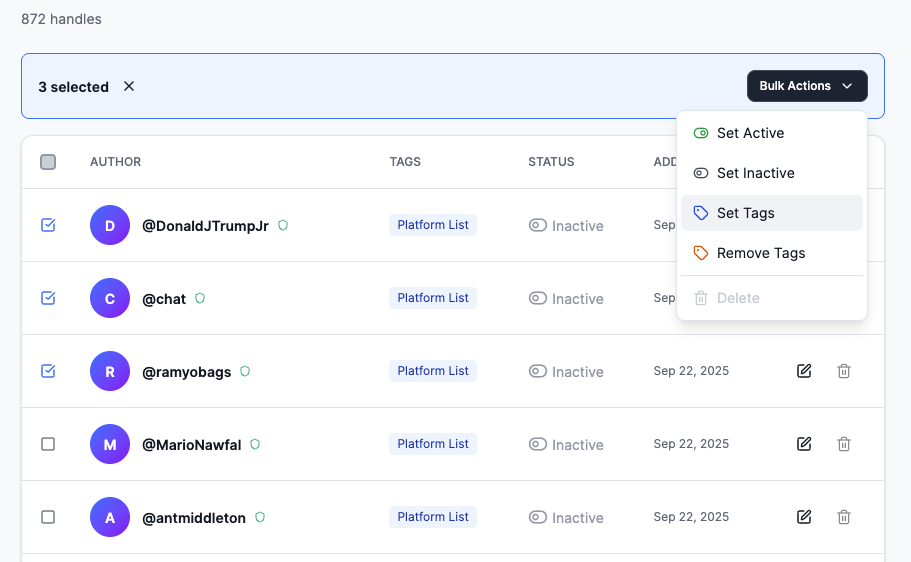Click the shield badge next to @ramyobags
911x562 pixels.
pos(245,371)
